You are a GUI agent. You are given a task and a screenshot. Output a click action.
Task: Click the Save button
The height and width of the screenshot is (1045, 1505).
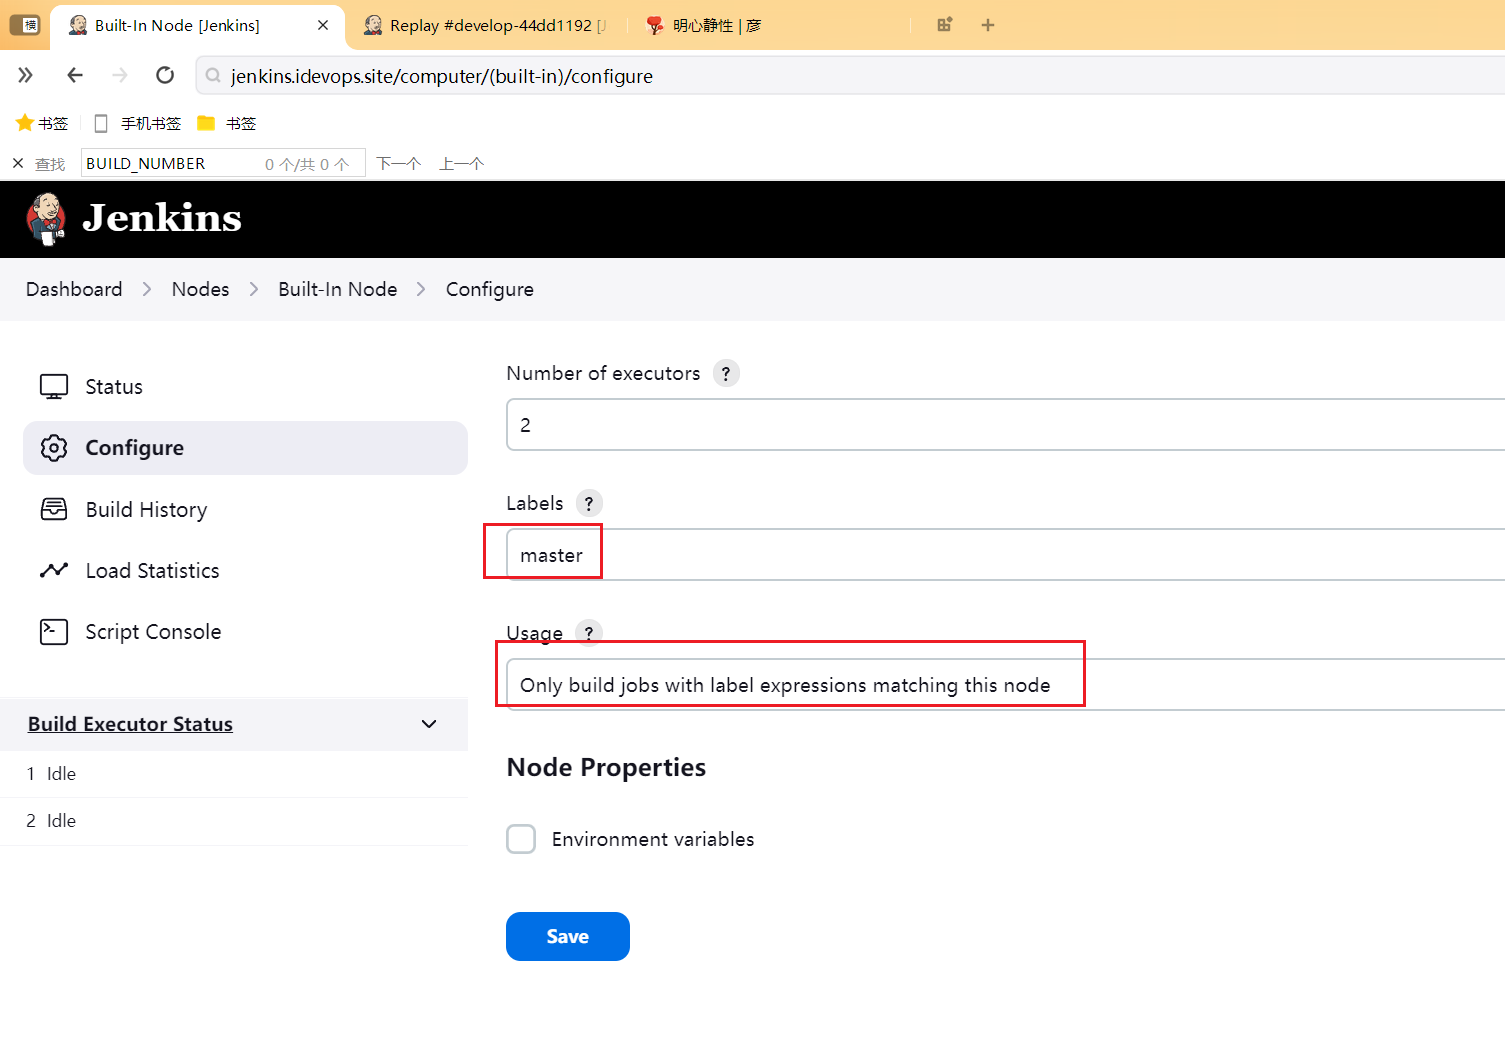point(568,937)
